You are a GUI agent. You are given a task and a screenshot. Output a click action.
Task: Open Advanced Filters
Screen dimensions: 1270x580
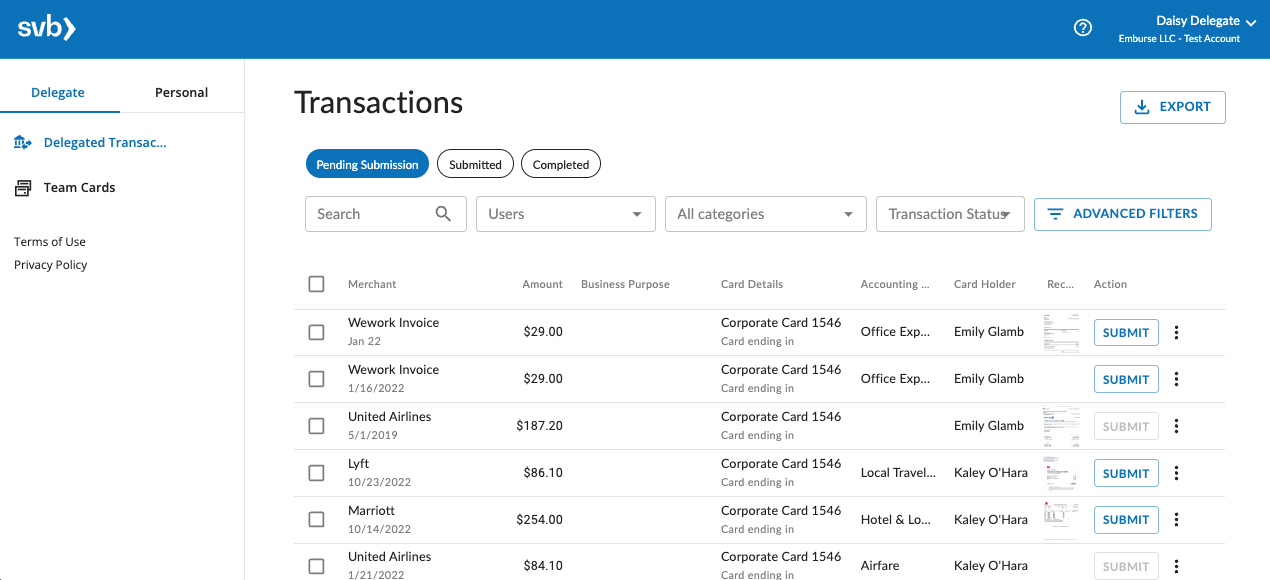pyautogui.click(x=1123, y=214)
